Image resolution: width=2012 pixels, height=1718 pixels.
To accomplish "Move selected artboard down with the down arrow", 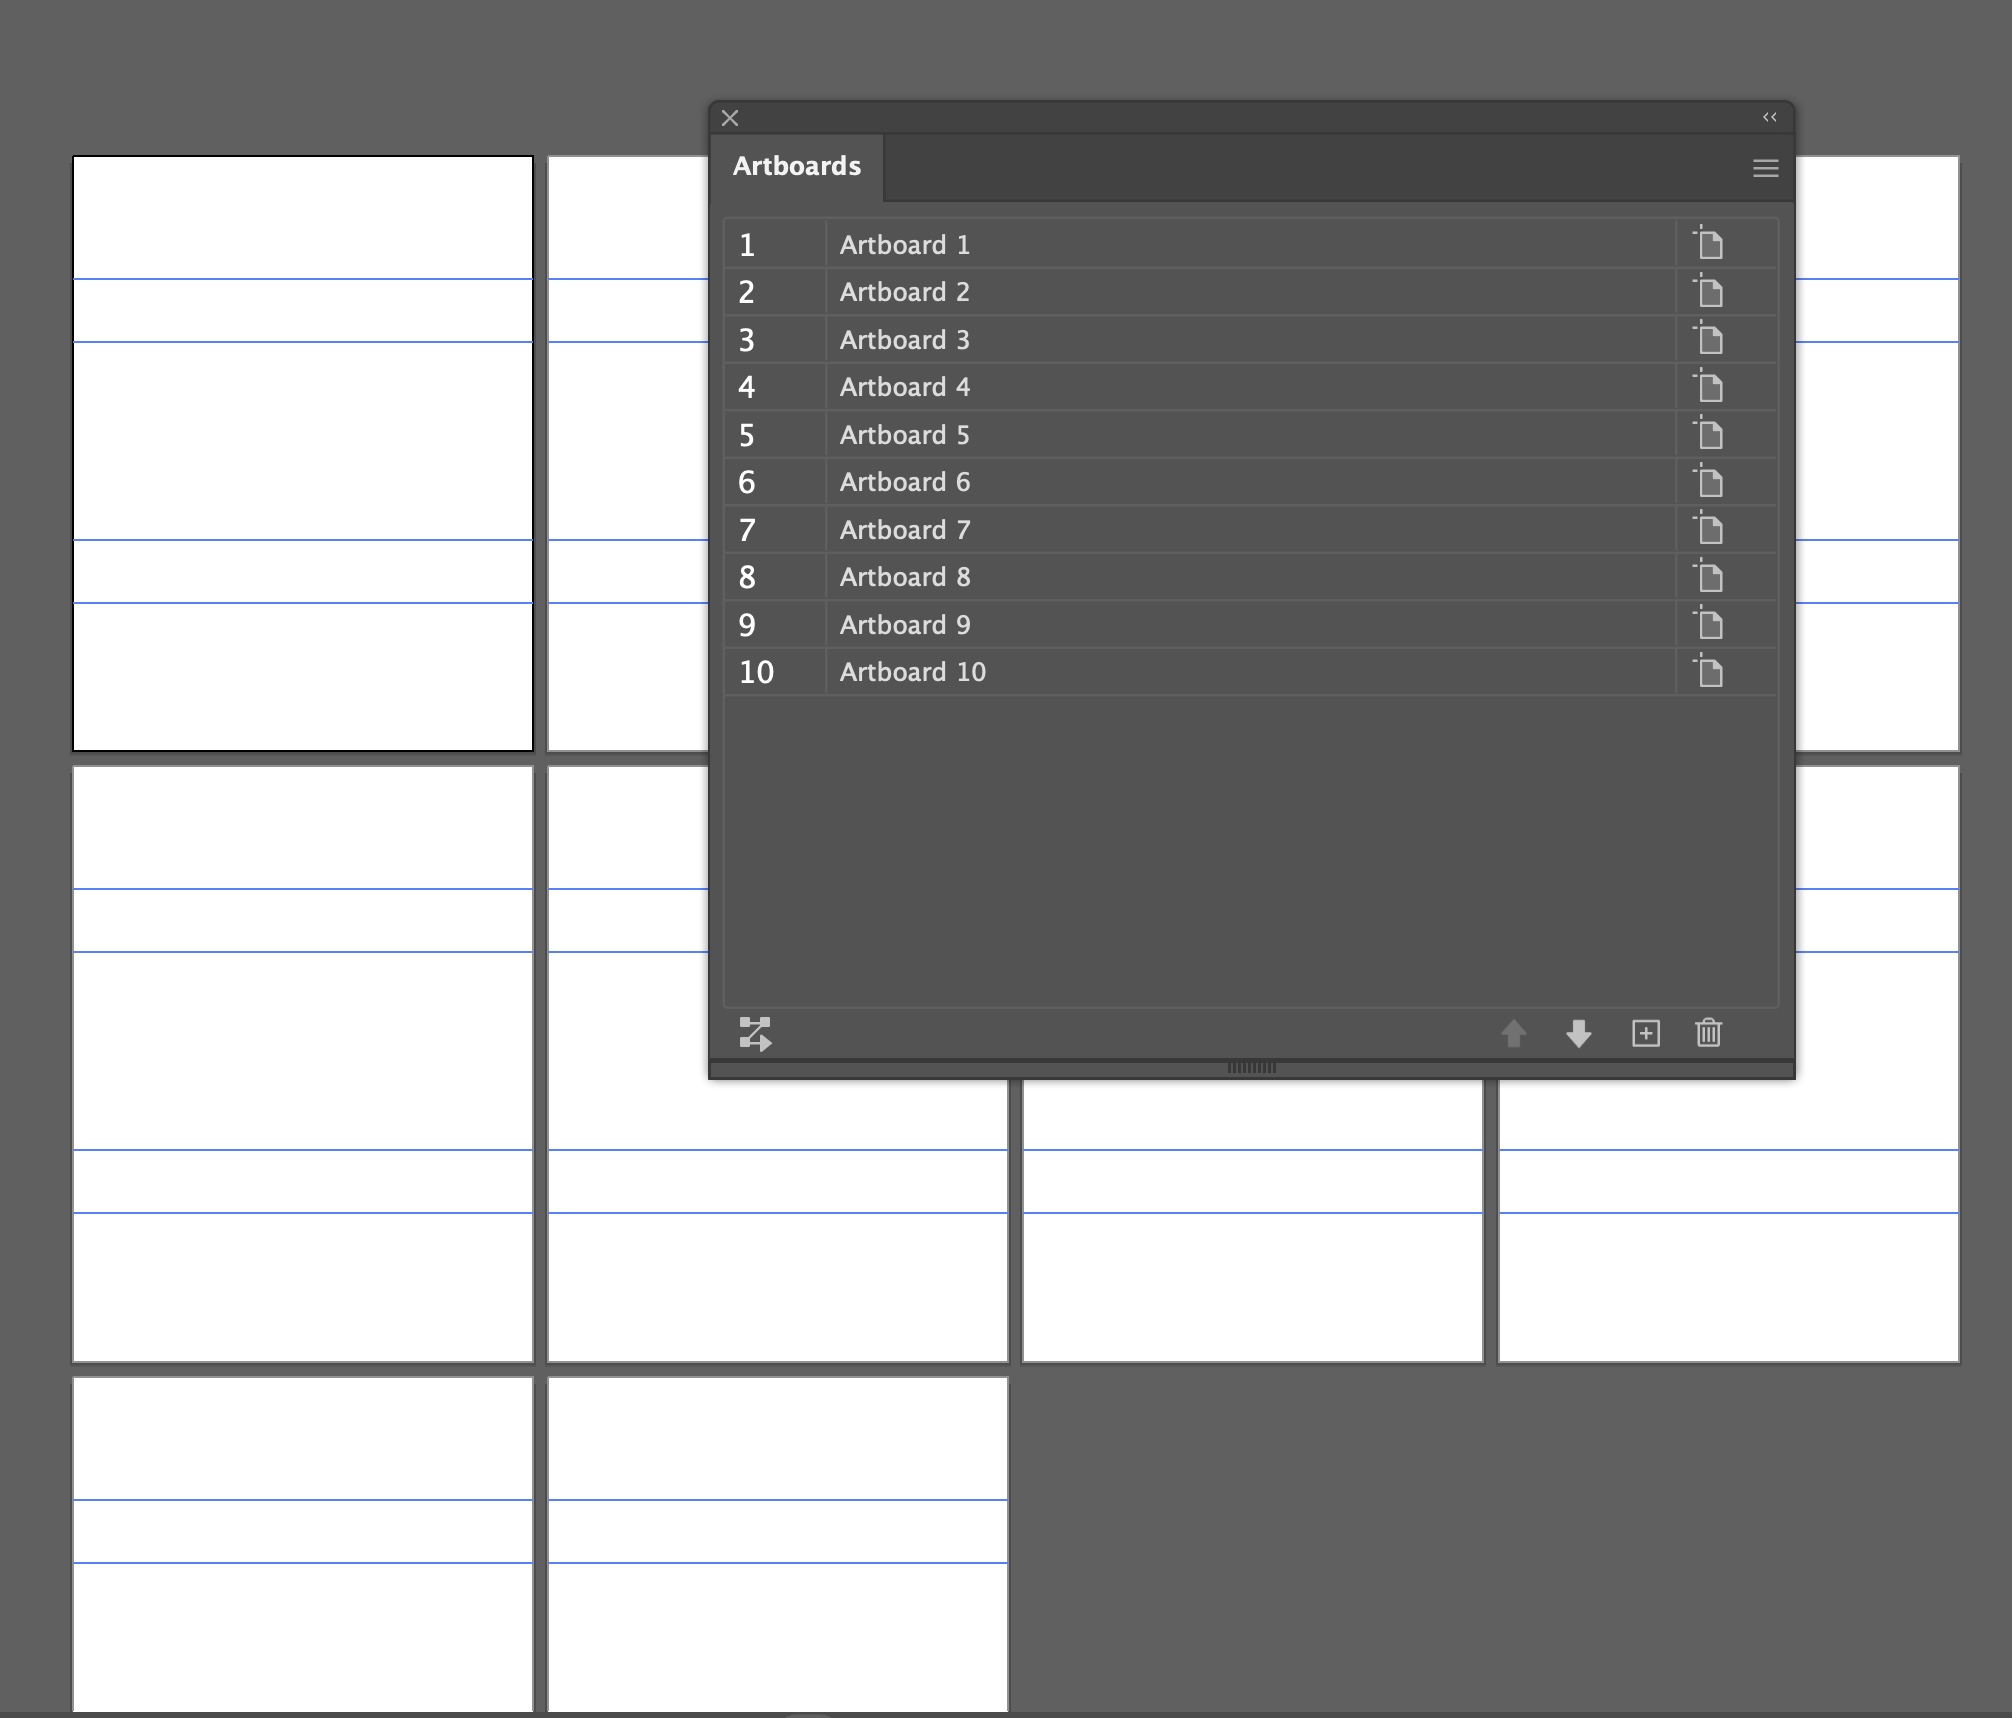I will [1579, 1034].
